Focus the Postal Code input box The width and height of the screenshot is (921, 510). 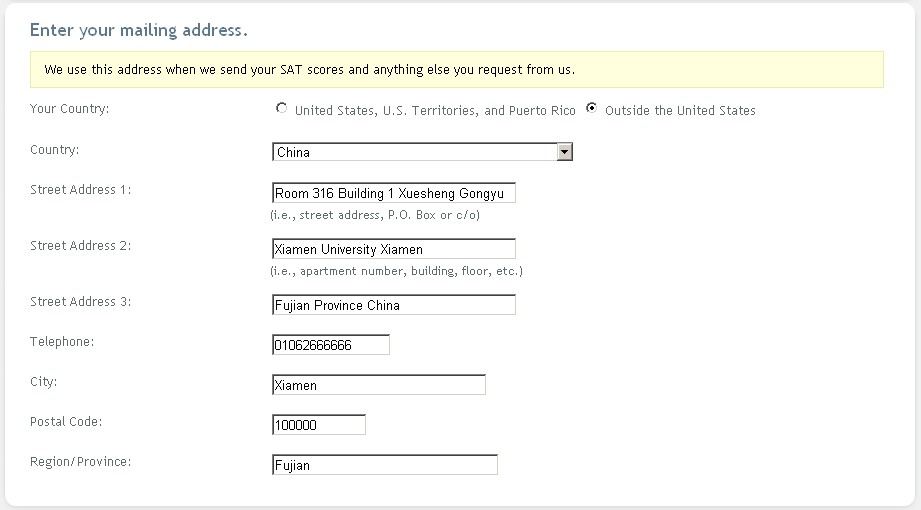318,425
